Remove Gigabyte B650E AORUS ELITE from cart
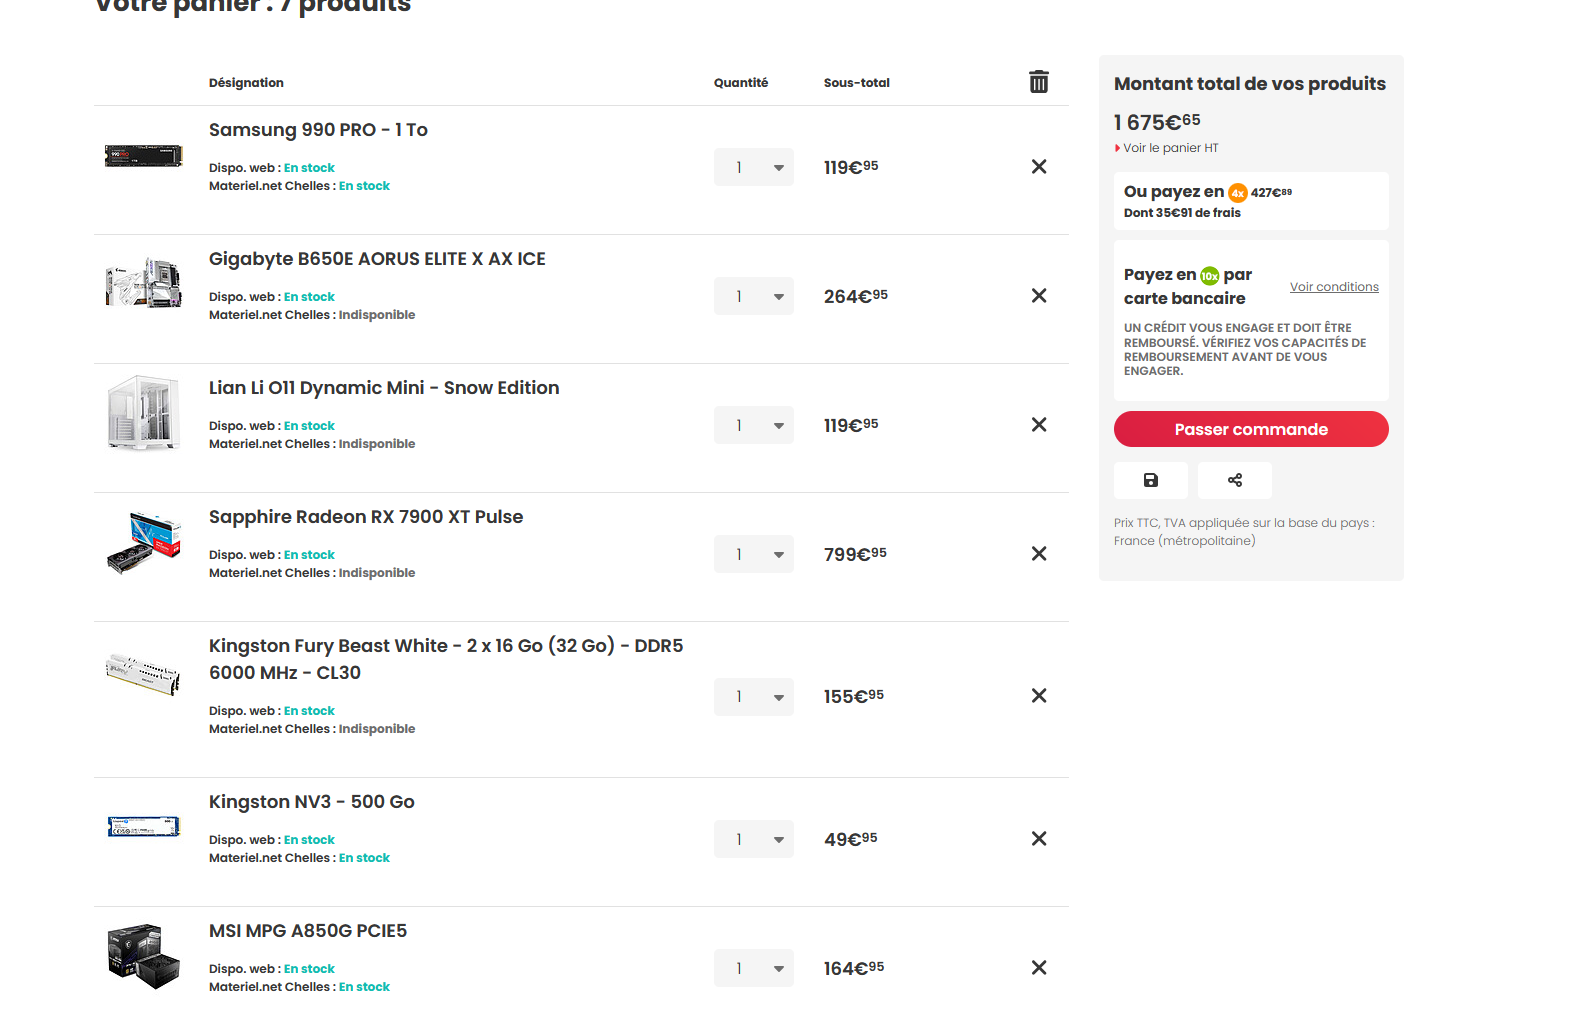This screenshot has width=1576, height=1013. pos(1039,296)
